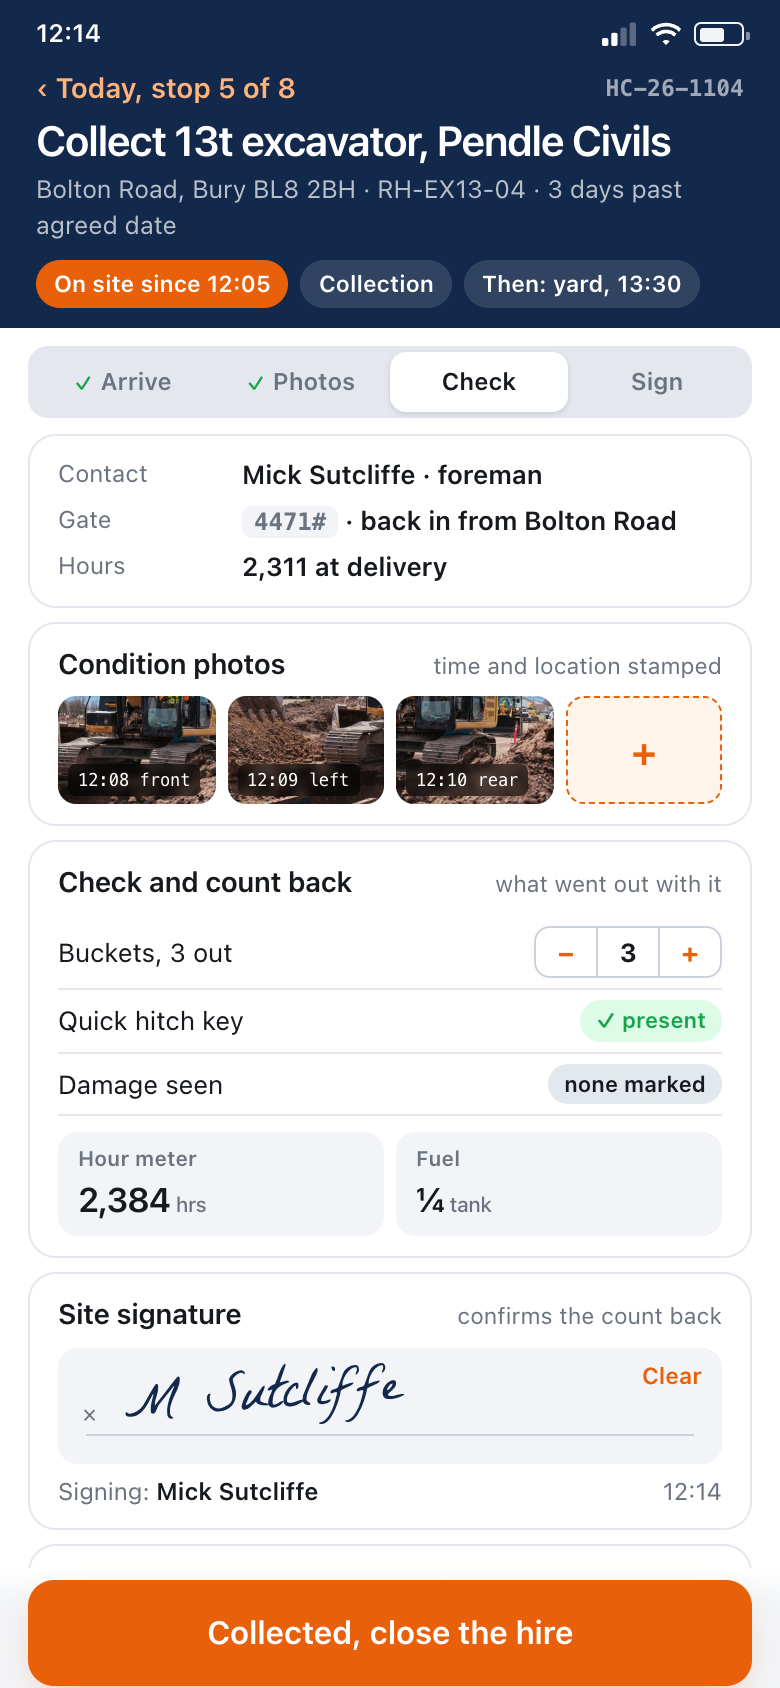
Task: Tap Collected, close the hire button
Action: (x=390, y=1633)
